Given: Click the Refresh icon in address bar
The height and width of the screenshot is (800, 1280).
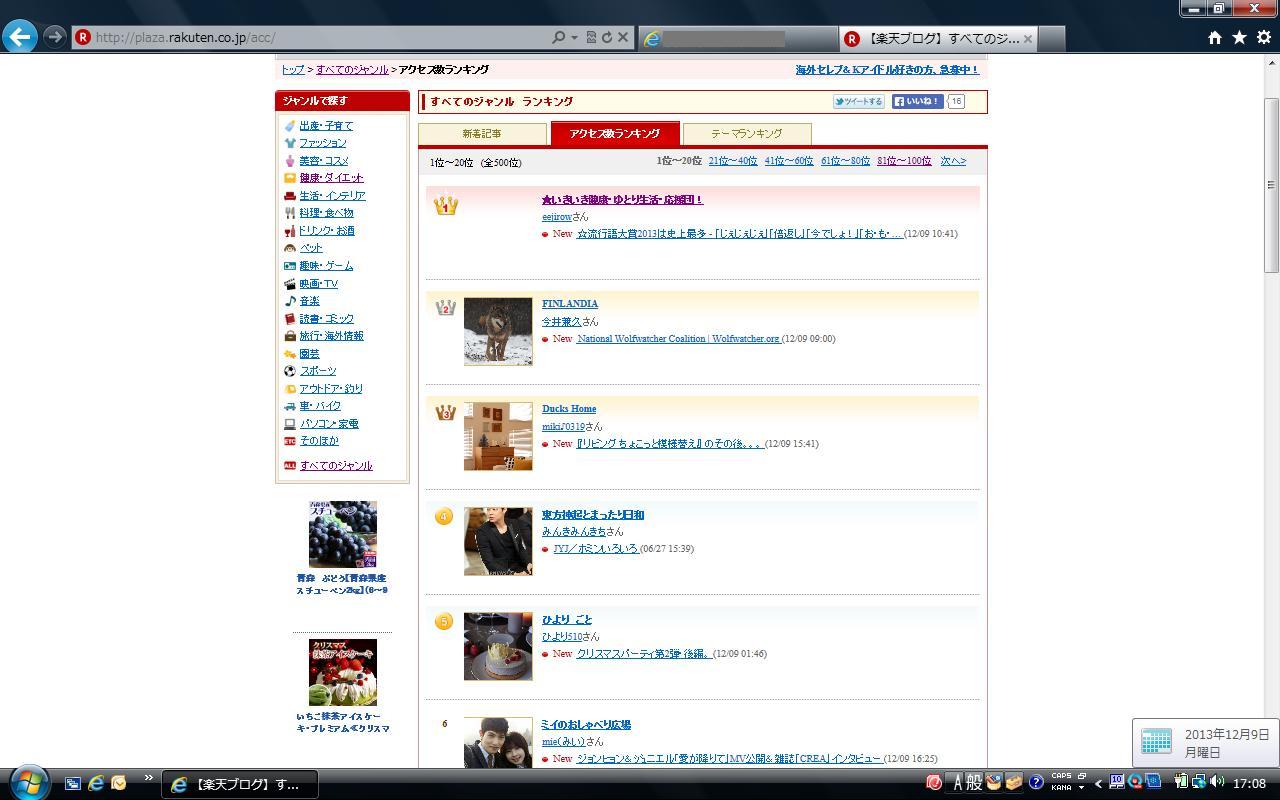Looking at the screenshot, I should tap(606, 38).
